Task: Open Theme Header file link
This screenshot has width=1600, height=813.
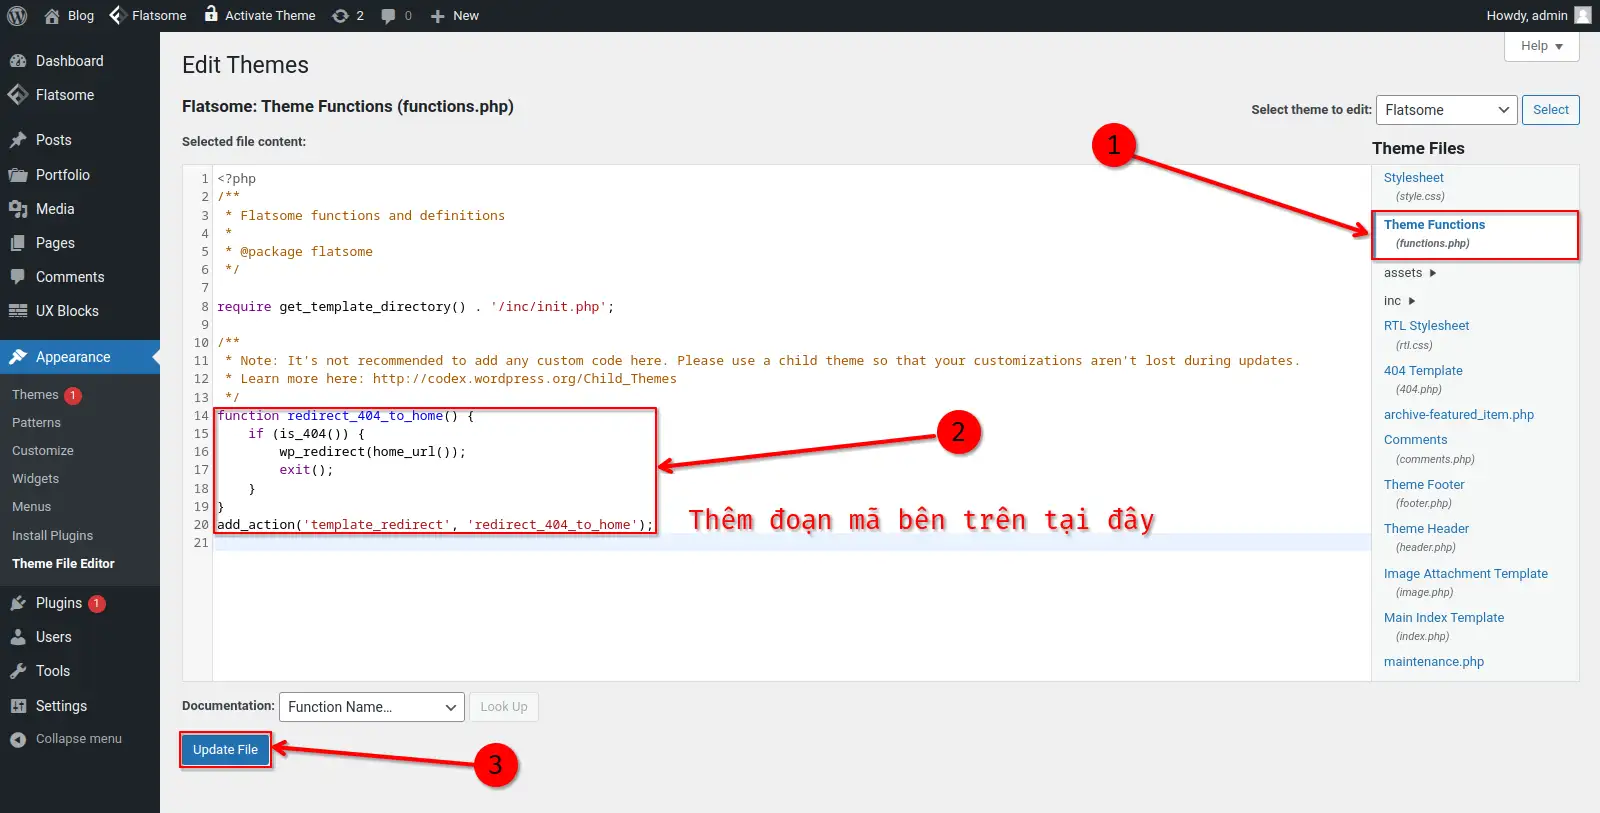Action: (x=1426, y=529)
